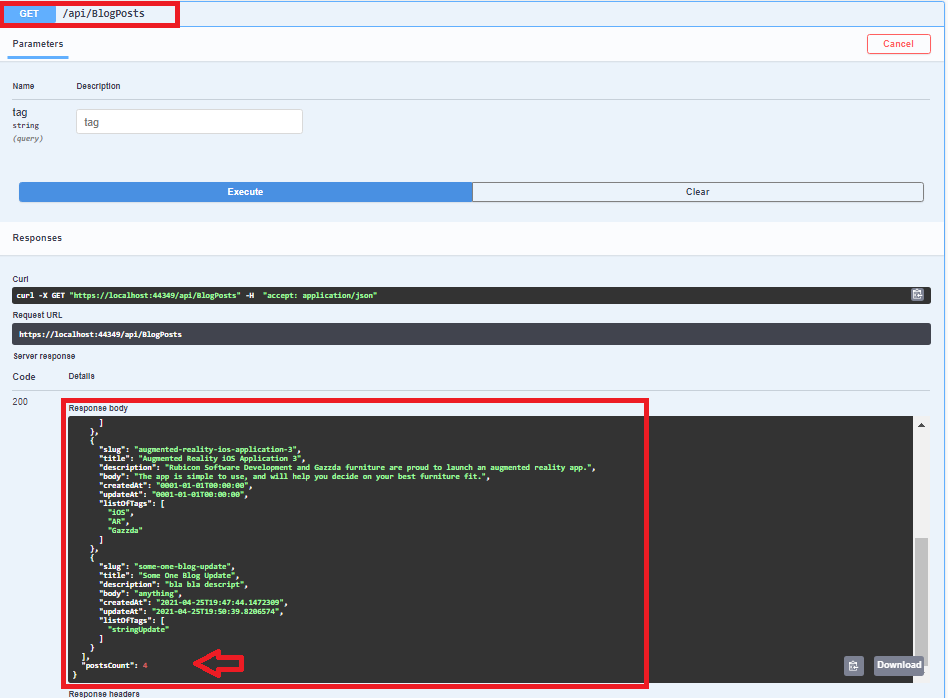This screenshot has height=698, width=948.
Task: Click the Code column header
Action: (24, 377)
